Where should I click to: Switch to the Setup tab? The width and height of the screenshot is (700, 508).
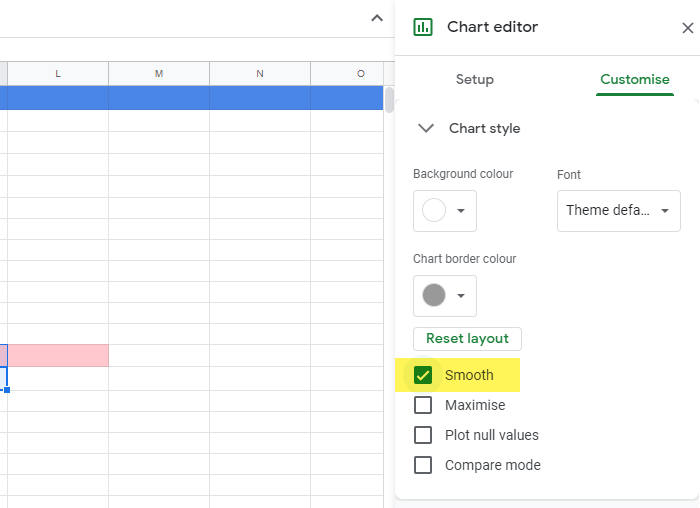(475, 79)
